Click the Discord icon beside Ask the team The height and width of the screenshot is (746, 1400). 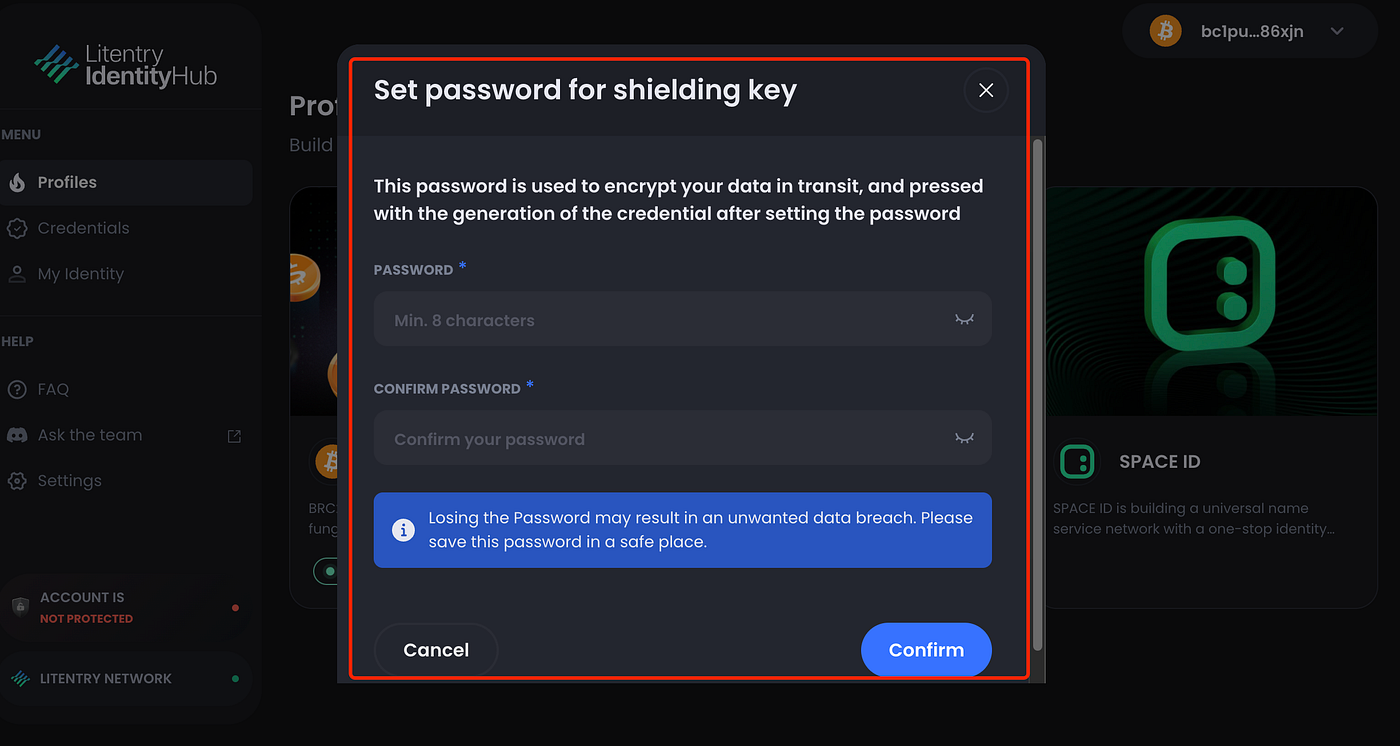[x=17, y=435]
